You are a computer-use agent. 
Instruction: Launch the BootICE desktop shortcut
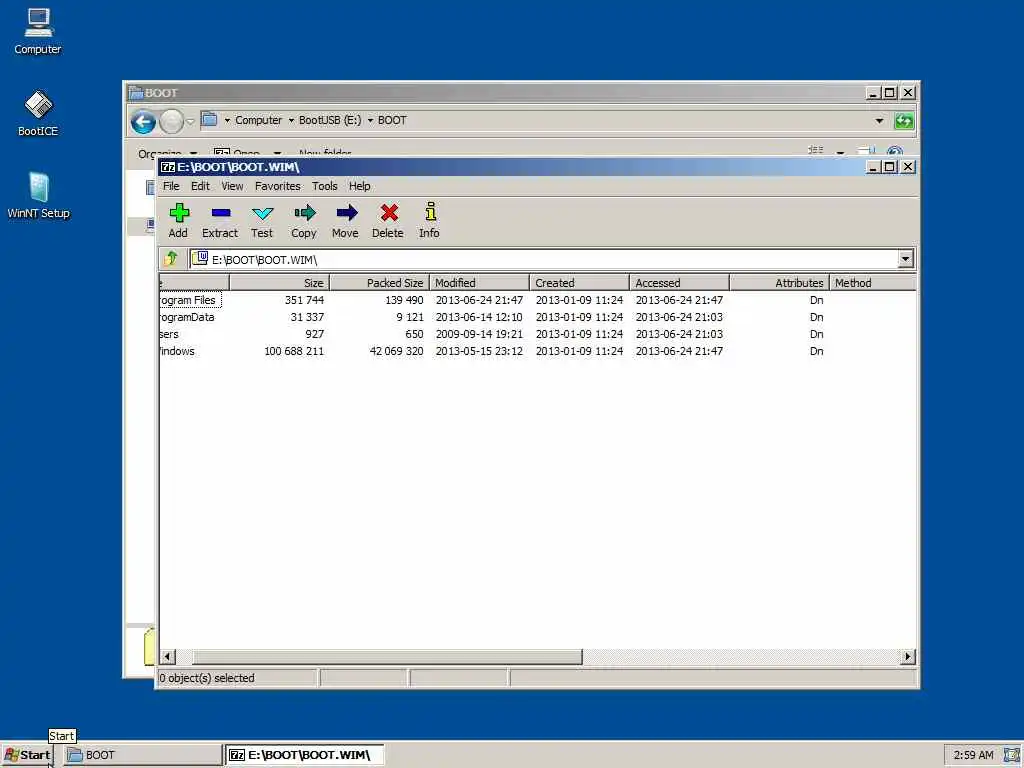coord(38,113)
